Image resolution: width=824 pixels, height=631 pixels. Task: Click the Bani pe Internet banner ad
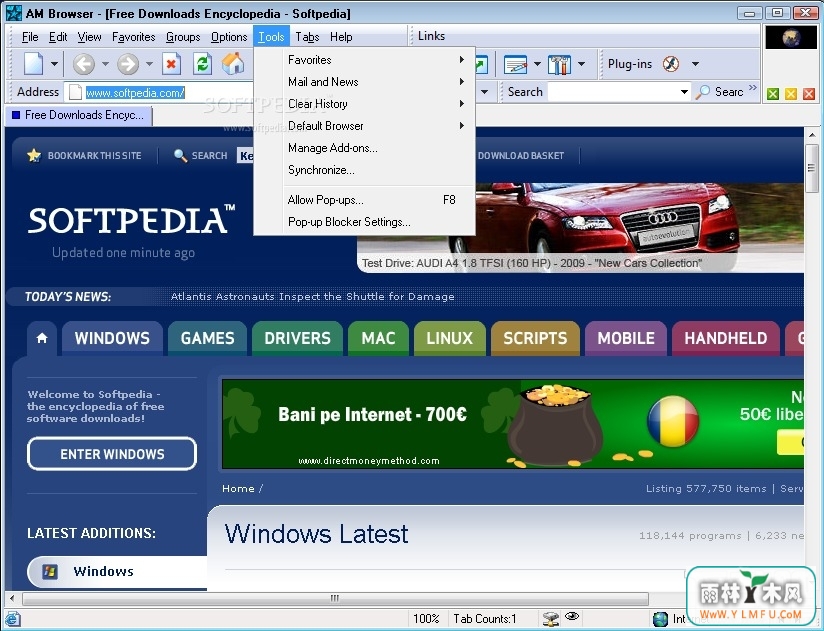[512, 424]
